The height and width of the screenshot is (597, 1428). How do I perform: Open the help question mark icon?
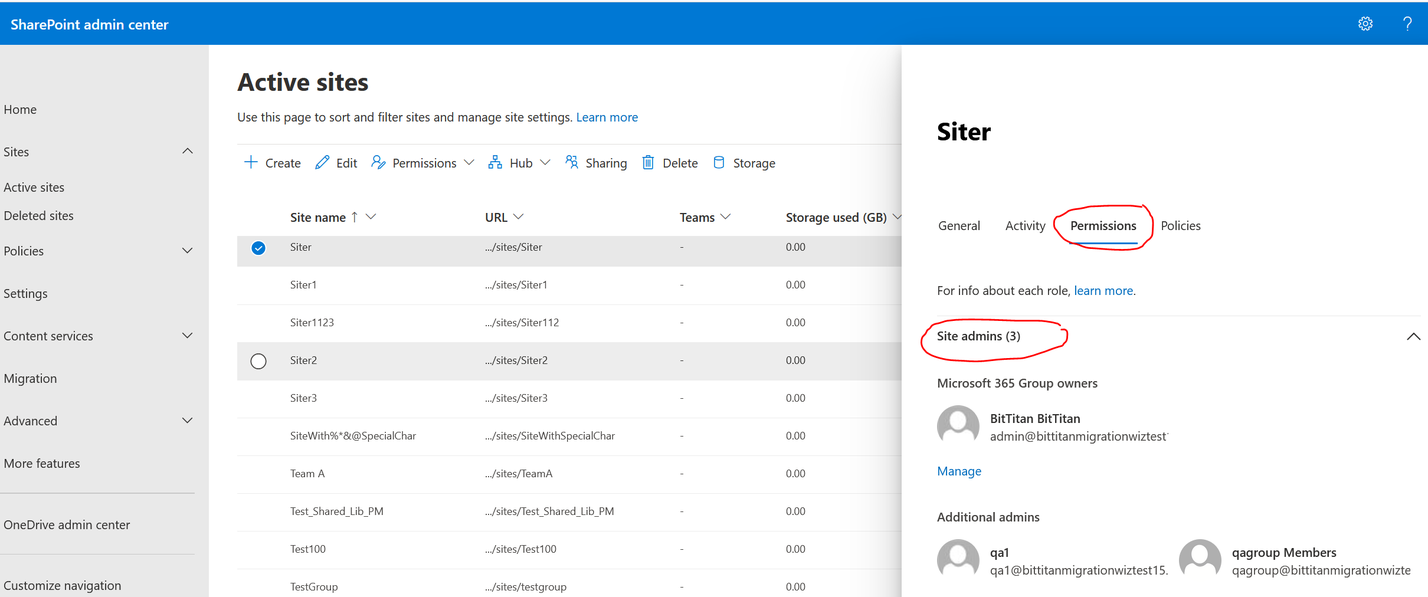point(1407,24)
